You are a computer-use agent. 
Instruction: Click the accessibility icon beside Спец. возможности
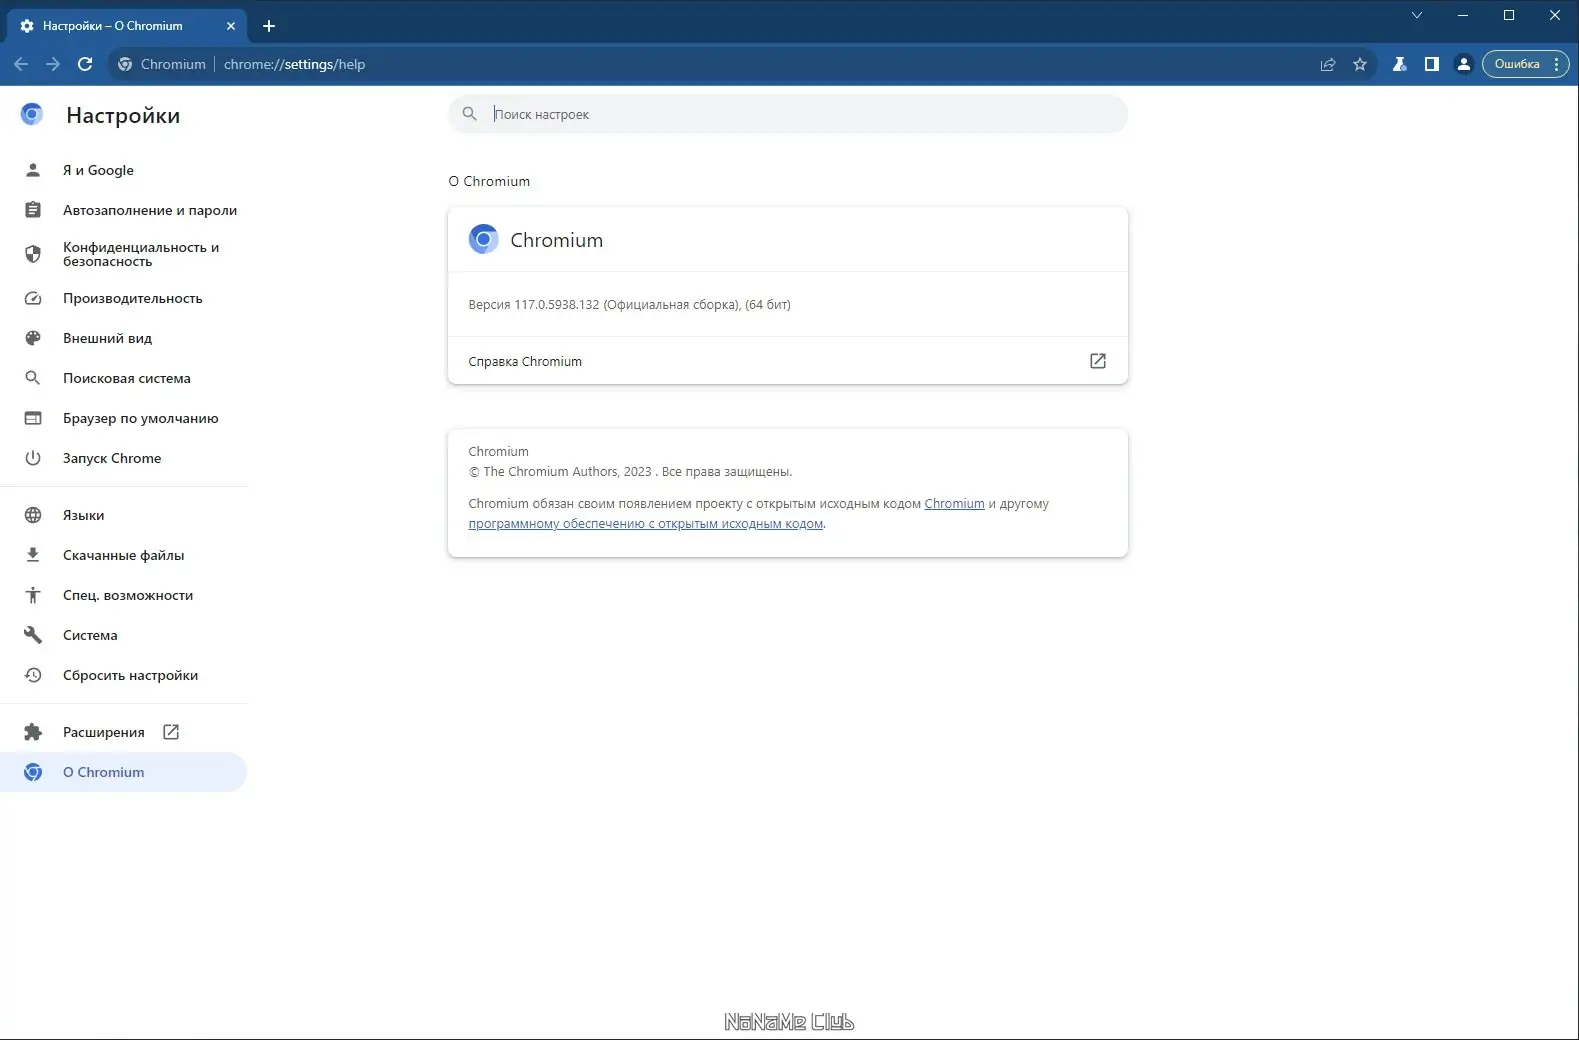[33, 595]
